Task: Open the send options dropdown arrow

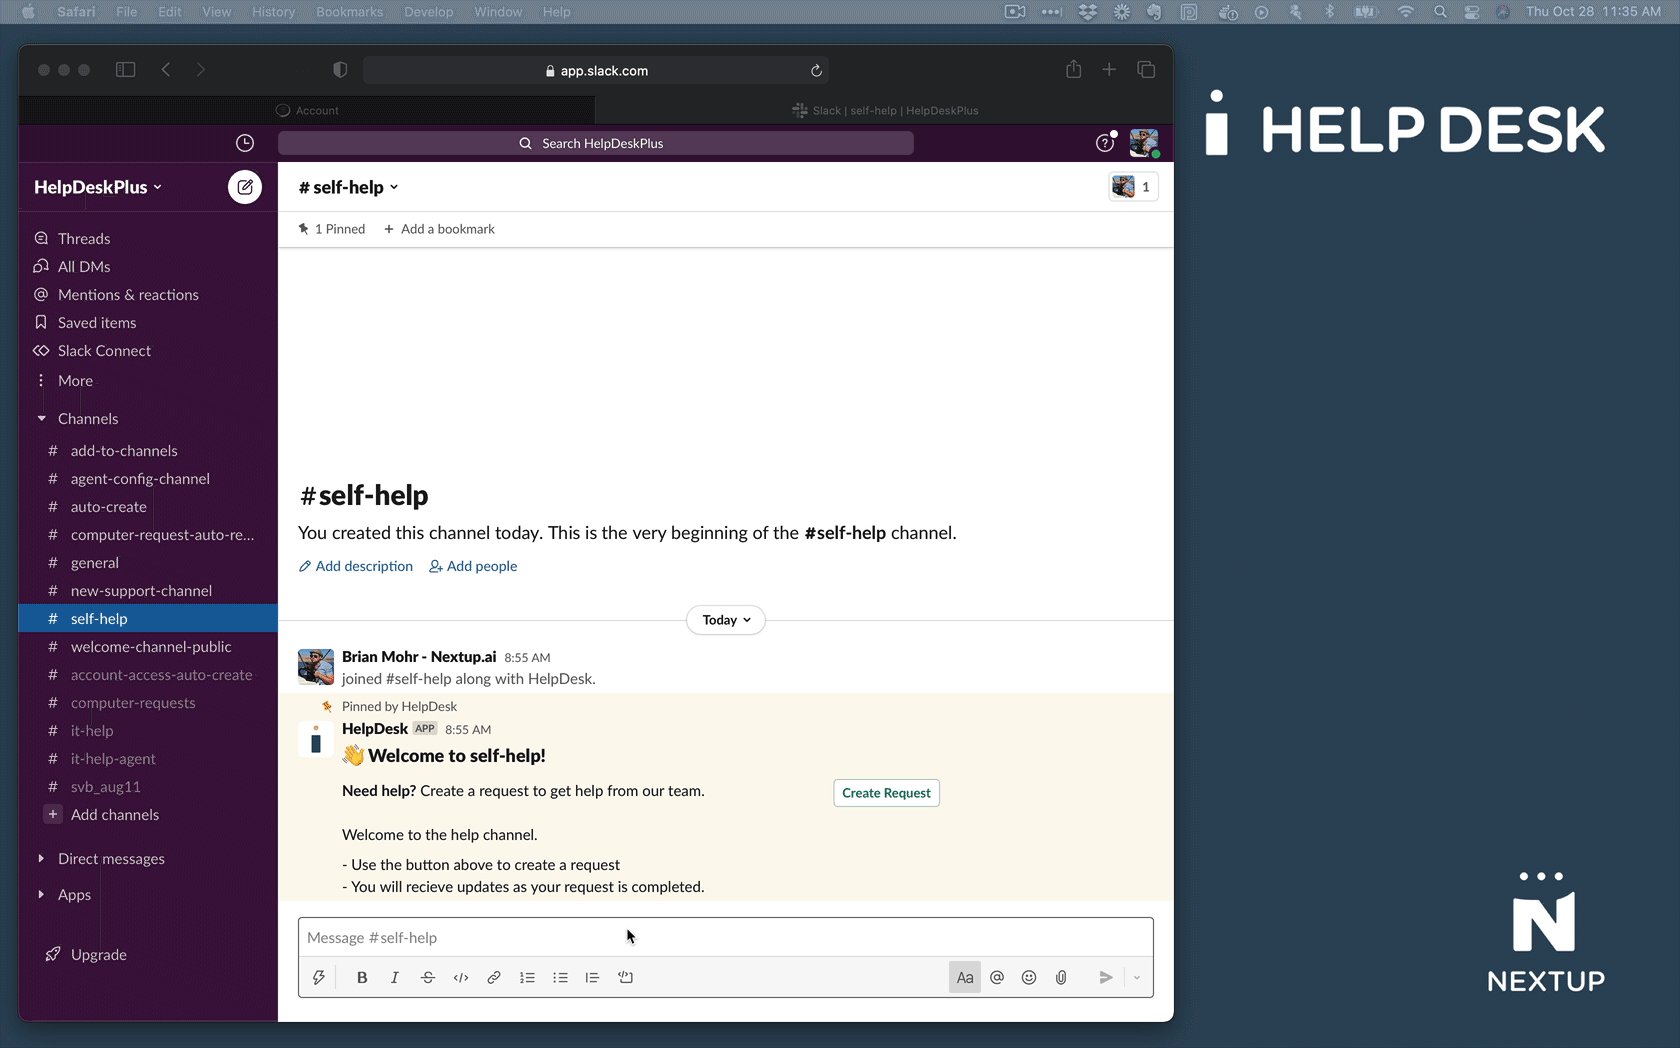Action: tap(1137, 978)
